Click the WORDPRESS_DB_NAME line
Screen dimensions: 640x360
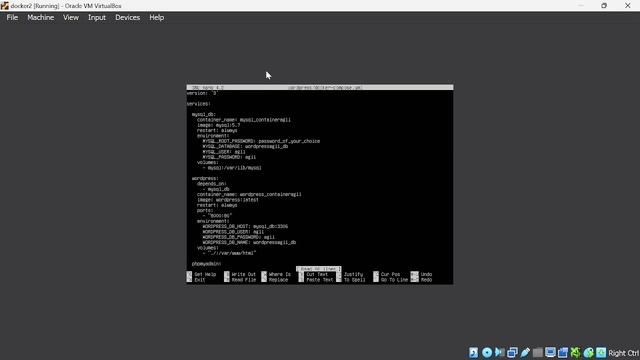[249, 242]
